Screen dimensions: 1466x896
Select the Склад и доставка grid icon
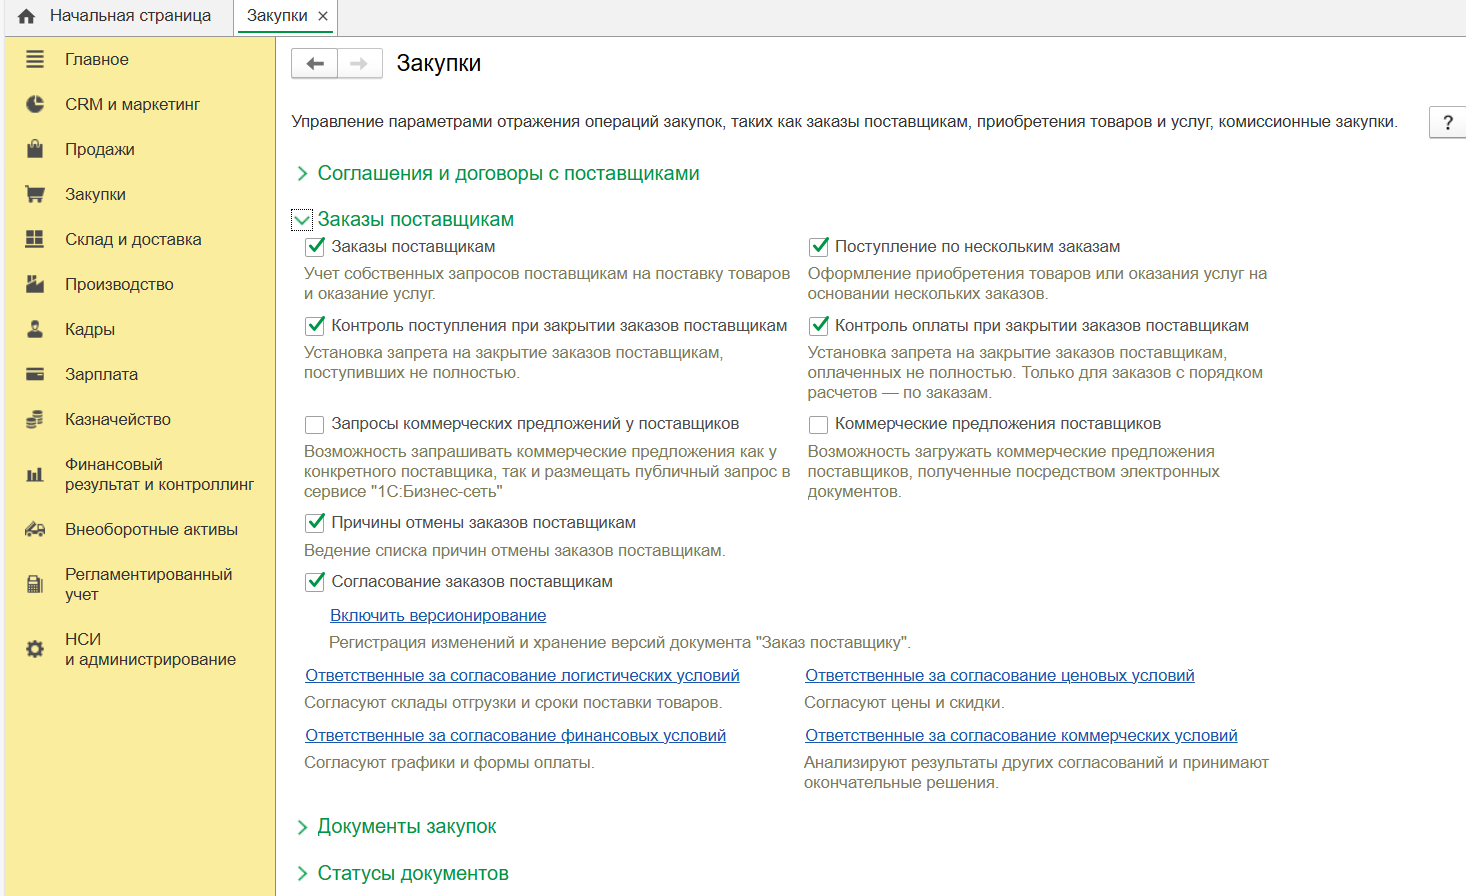[35, 239]
